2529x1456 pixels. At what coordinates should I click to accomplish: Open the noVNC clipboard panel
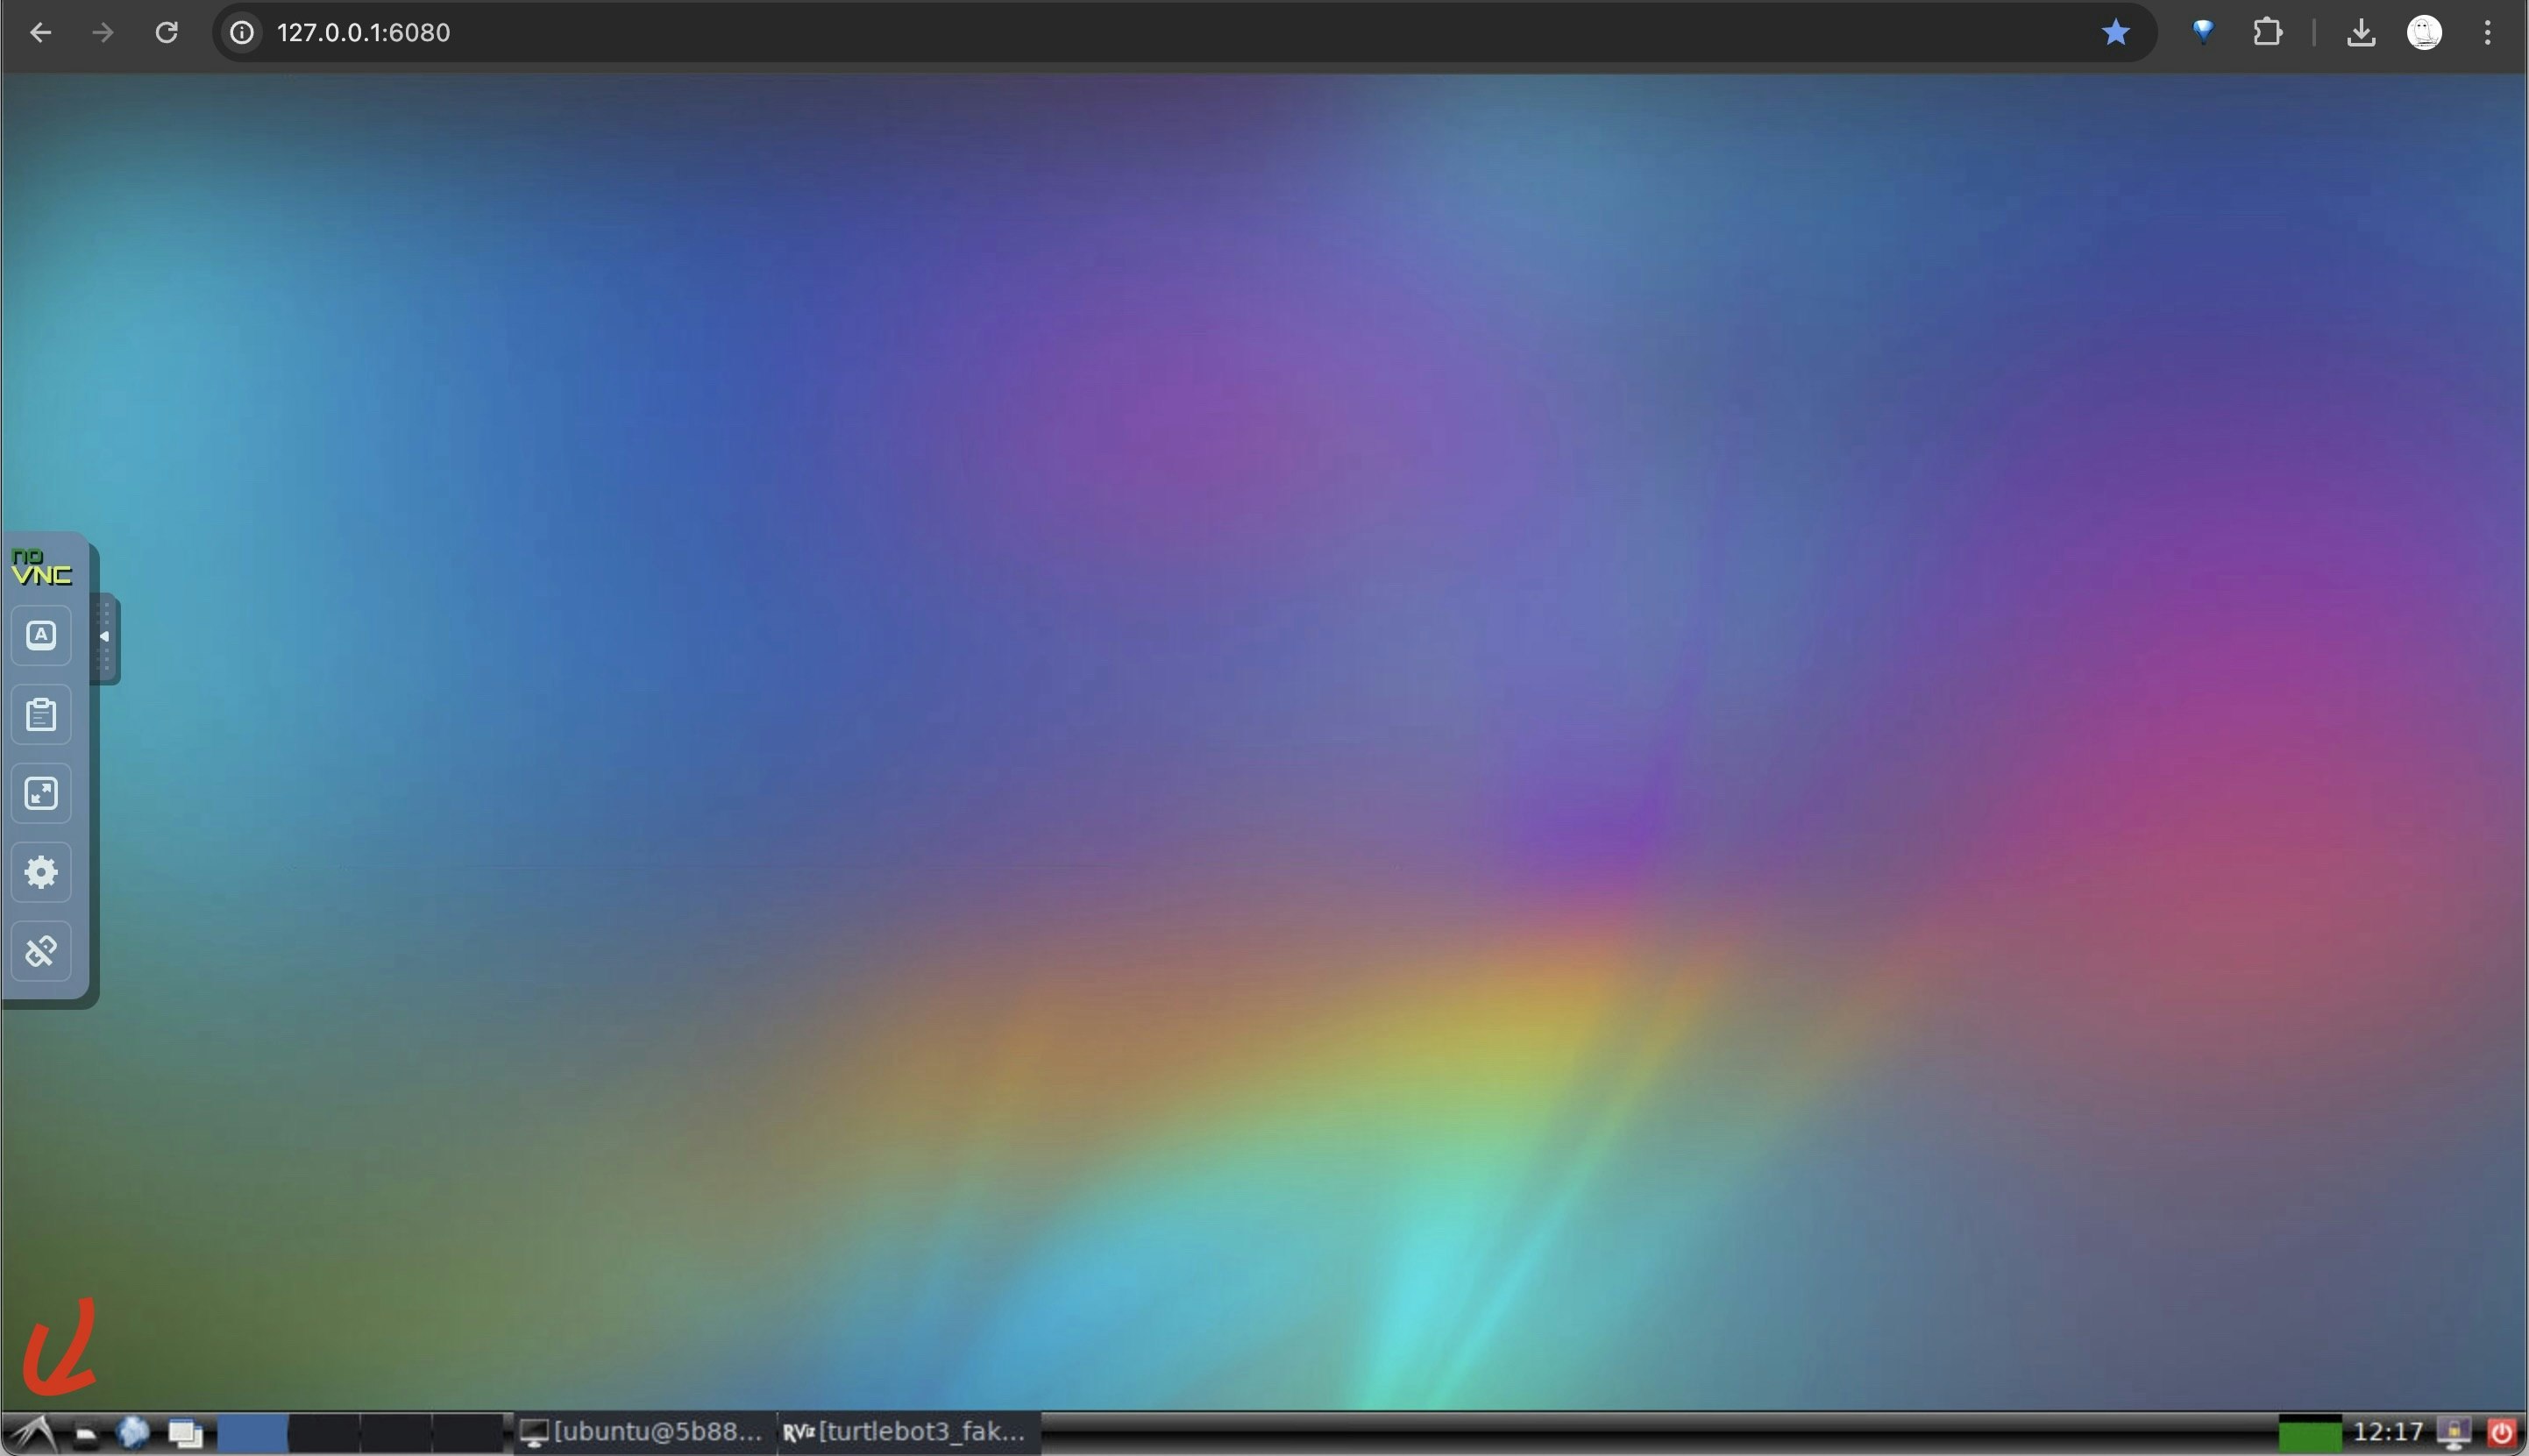[41, 715]
